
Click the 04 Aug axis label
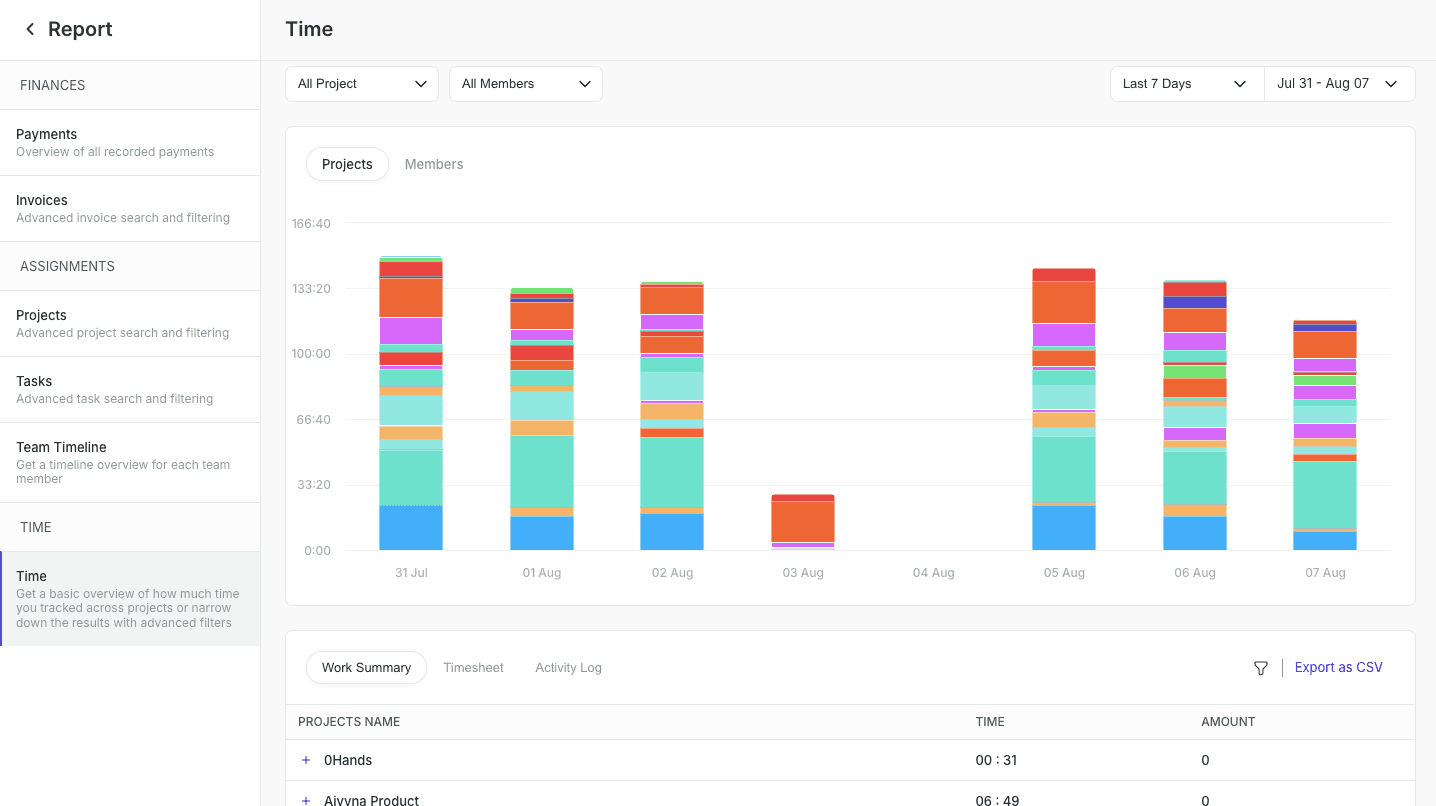934,573
